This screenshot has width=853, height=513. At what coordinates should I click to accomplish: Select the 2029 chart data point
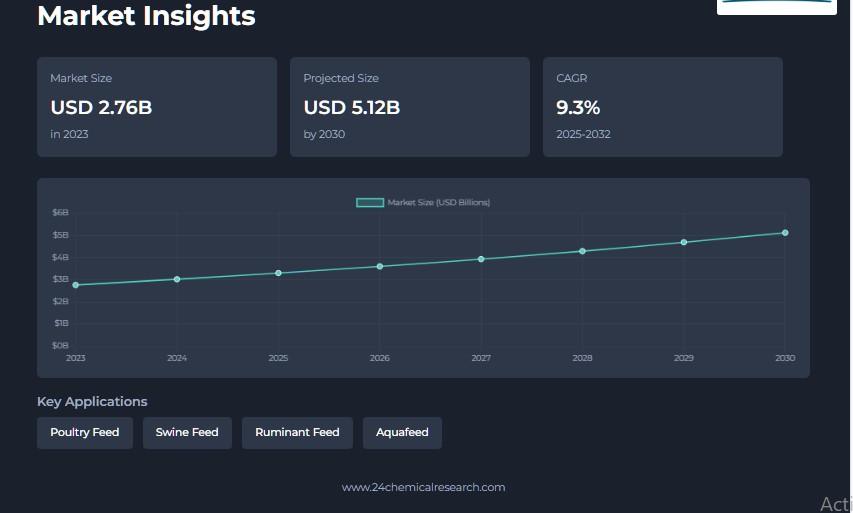684,242
